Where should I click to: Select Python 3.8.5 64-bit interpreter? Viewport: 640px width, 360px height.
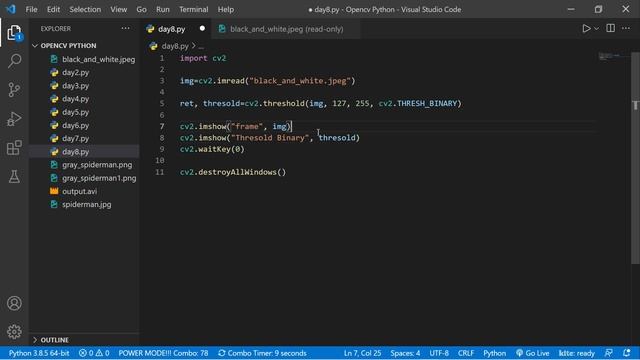39,353
